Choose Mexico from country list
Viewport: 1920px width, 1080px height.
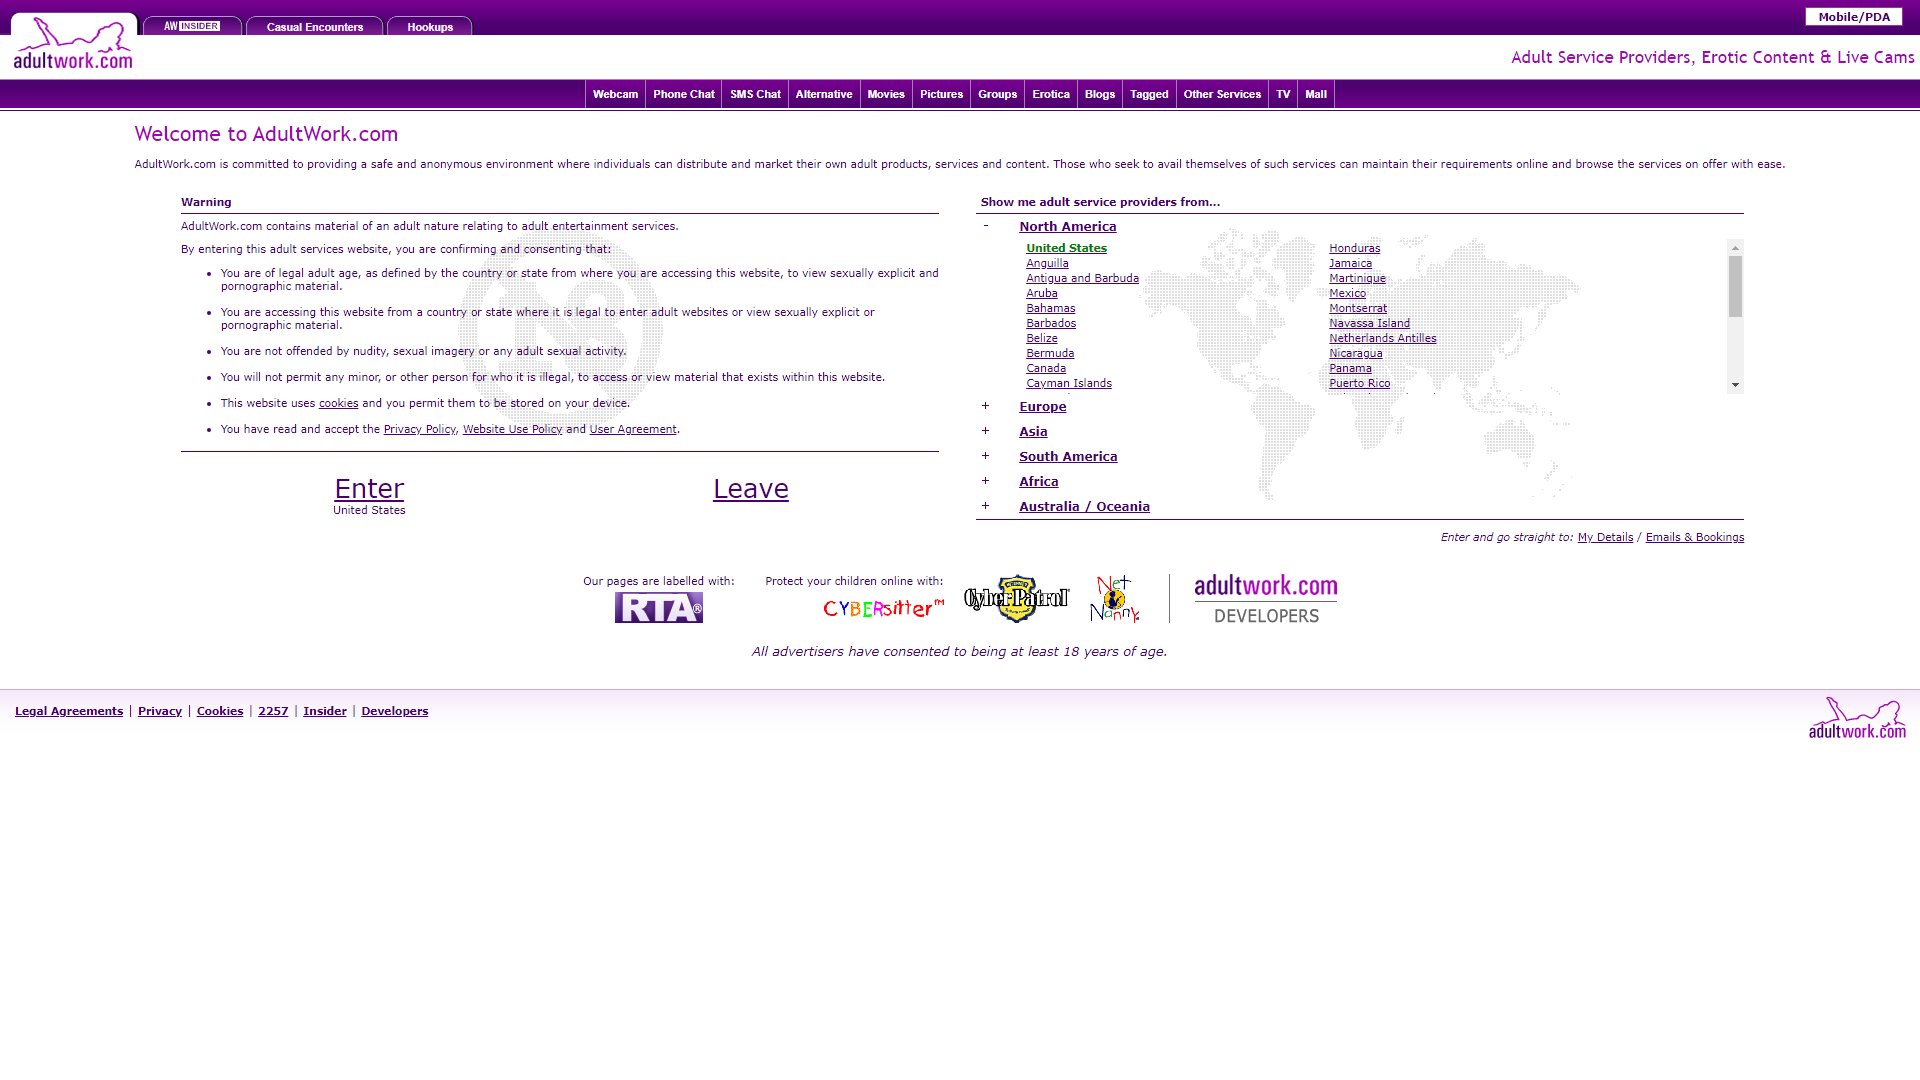coord(1347,293)
